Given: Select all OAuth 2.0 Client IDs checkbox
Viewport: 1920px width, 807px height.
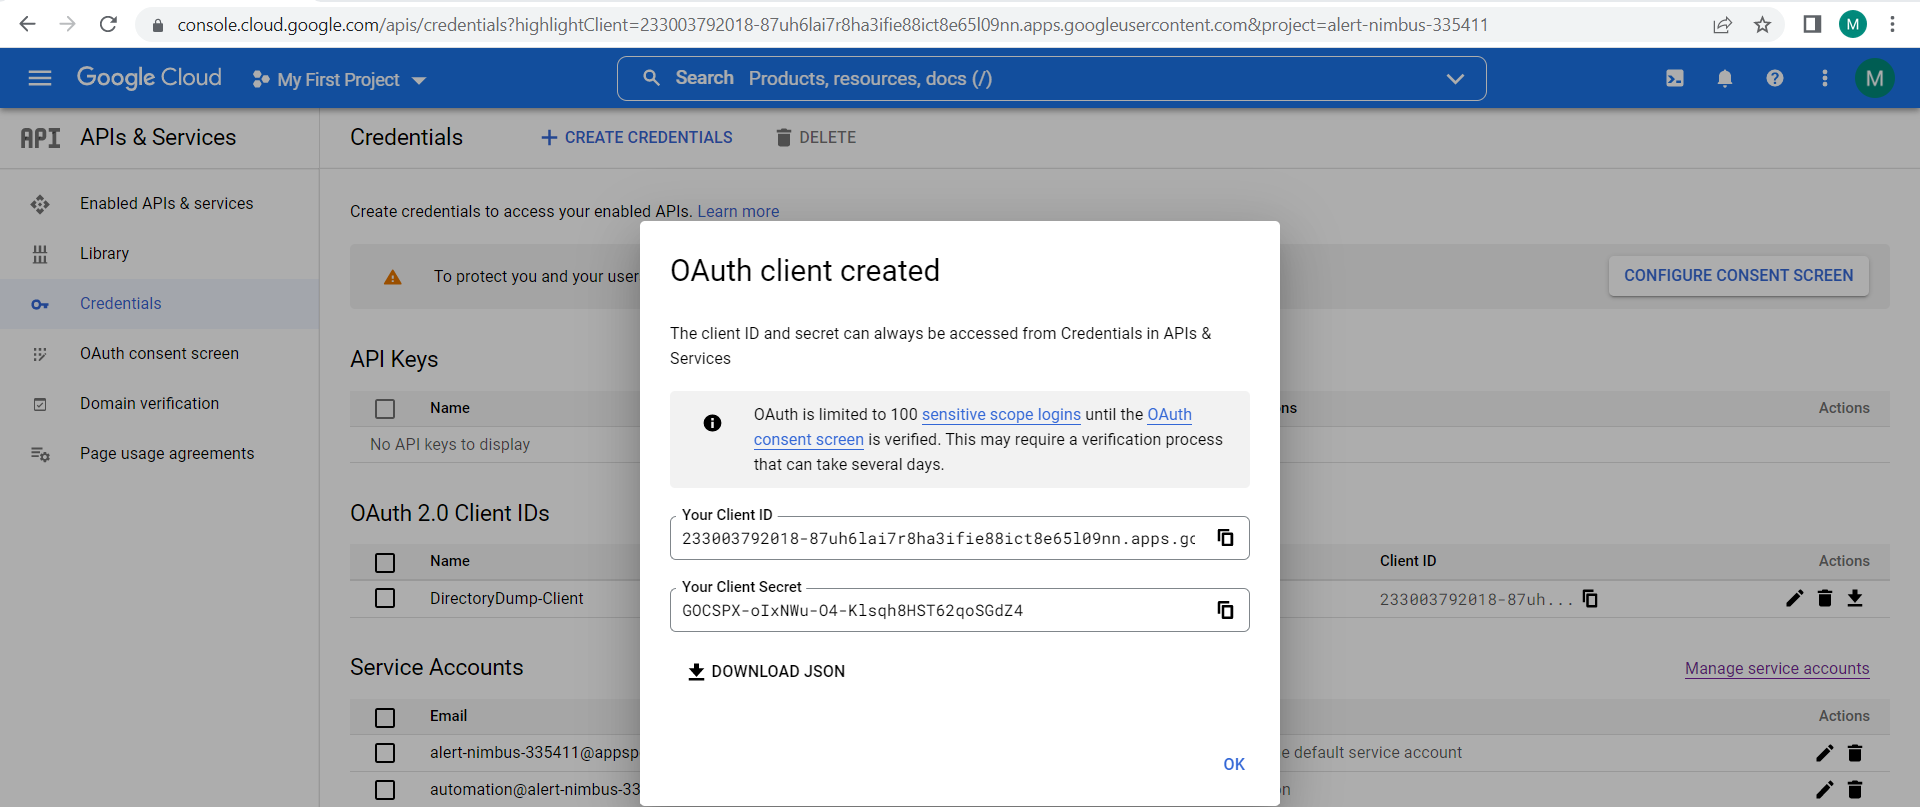Looking at the screenshot, I should [385, 563].
